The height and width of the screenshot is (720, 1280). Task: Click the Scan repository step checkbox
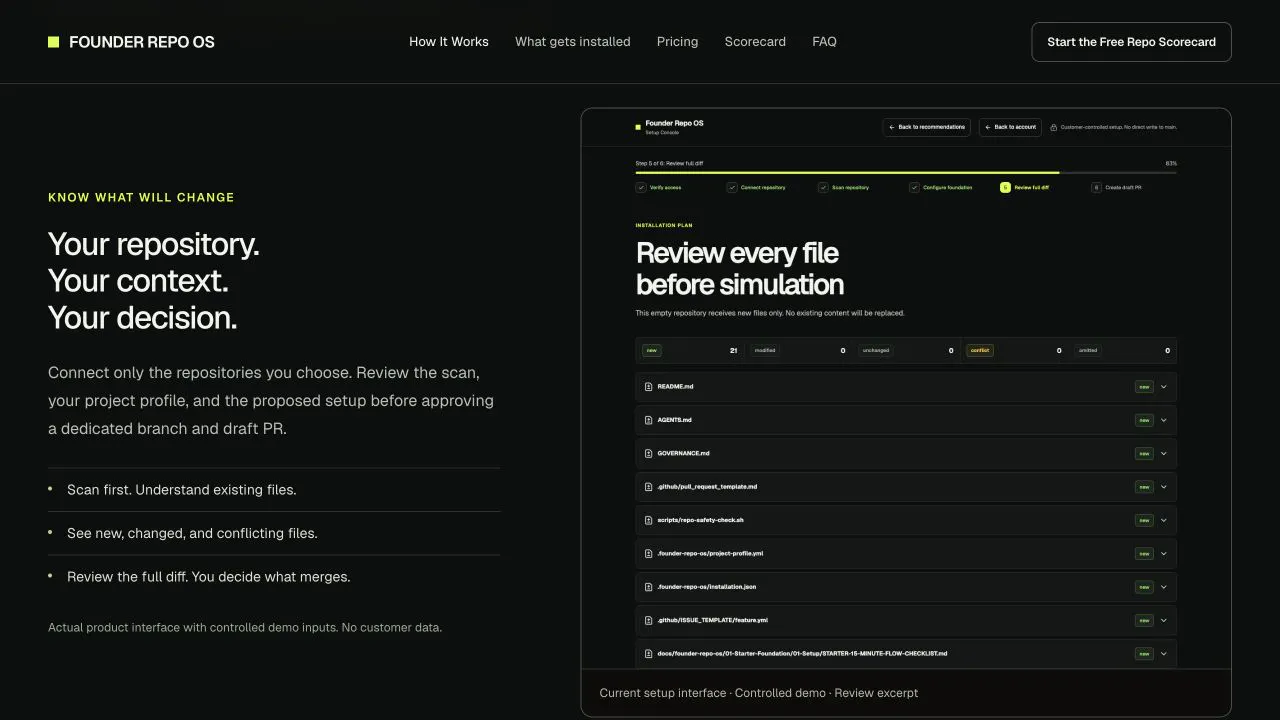(x=823, y=187)
